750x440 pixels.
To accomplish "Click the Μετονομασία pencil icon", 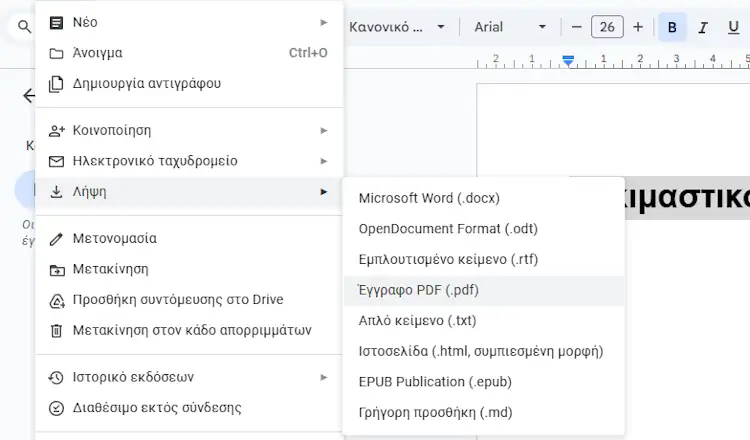I will 56,239.
